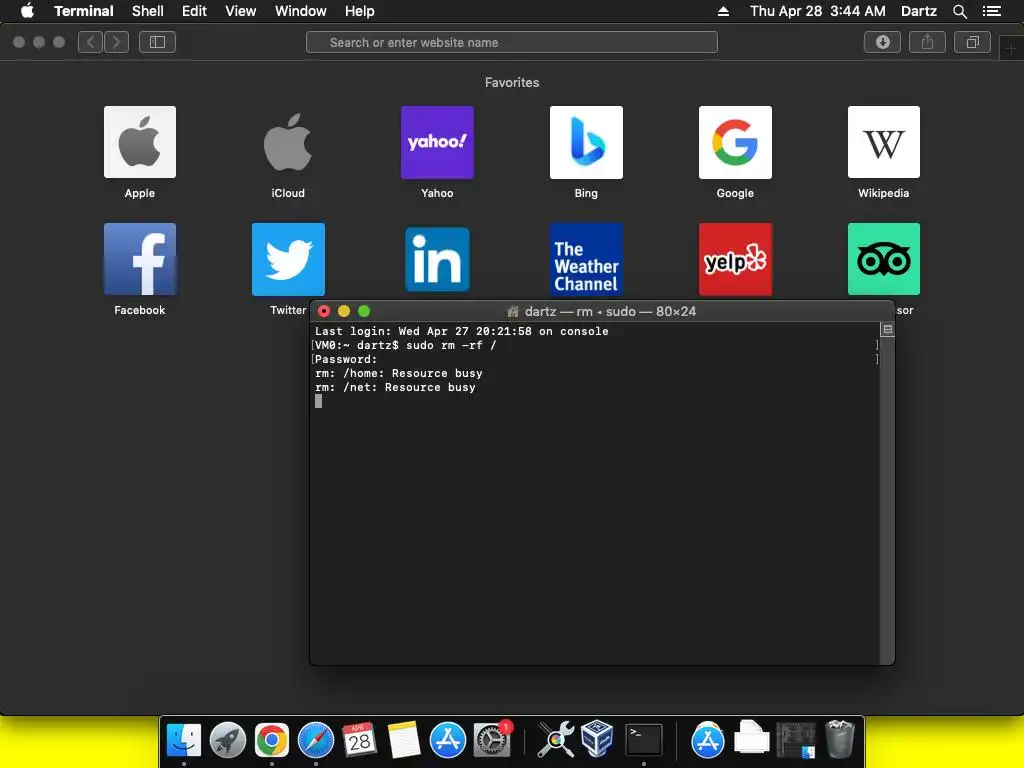Click the Terminal window's scrollbar track
The width and height of the screenshot is (1024, 768).
click(887, 500)
